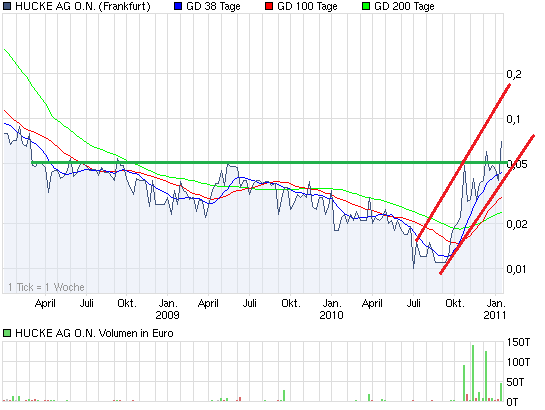Click the tallest green volume bar
The height and width of the screenshot is (410, 545).
coord(473,373)
